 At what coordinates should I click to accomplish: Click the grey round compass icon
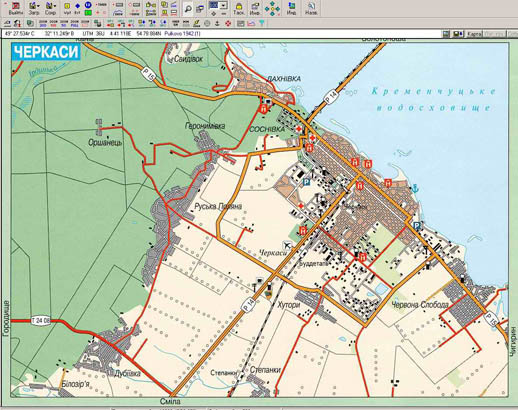(207, 23)
